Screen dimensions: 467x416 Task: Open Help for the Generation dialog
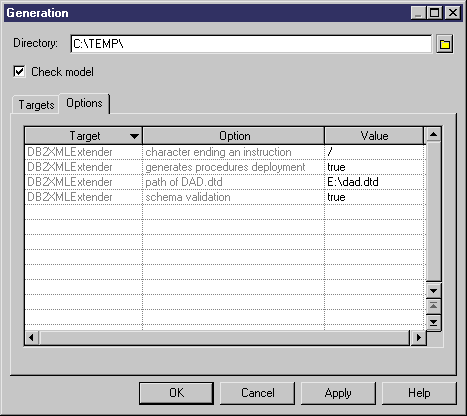pos(419,393)
